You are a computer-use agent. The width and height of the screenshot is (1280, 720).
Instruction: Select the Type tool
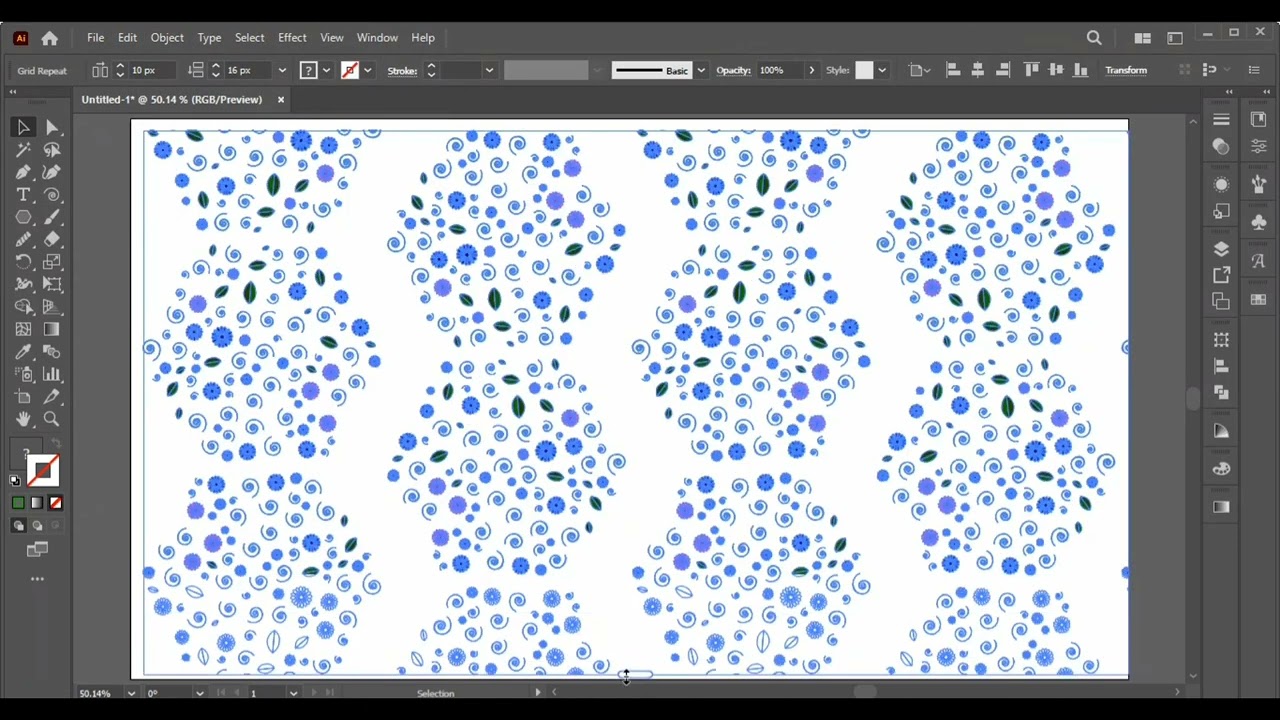click(23, 195)
